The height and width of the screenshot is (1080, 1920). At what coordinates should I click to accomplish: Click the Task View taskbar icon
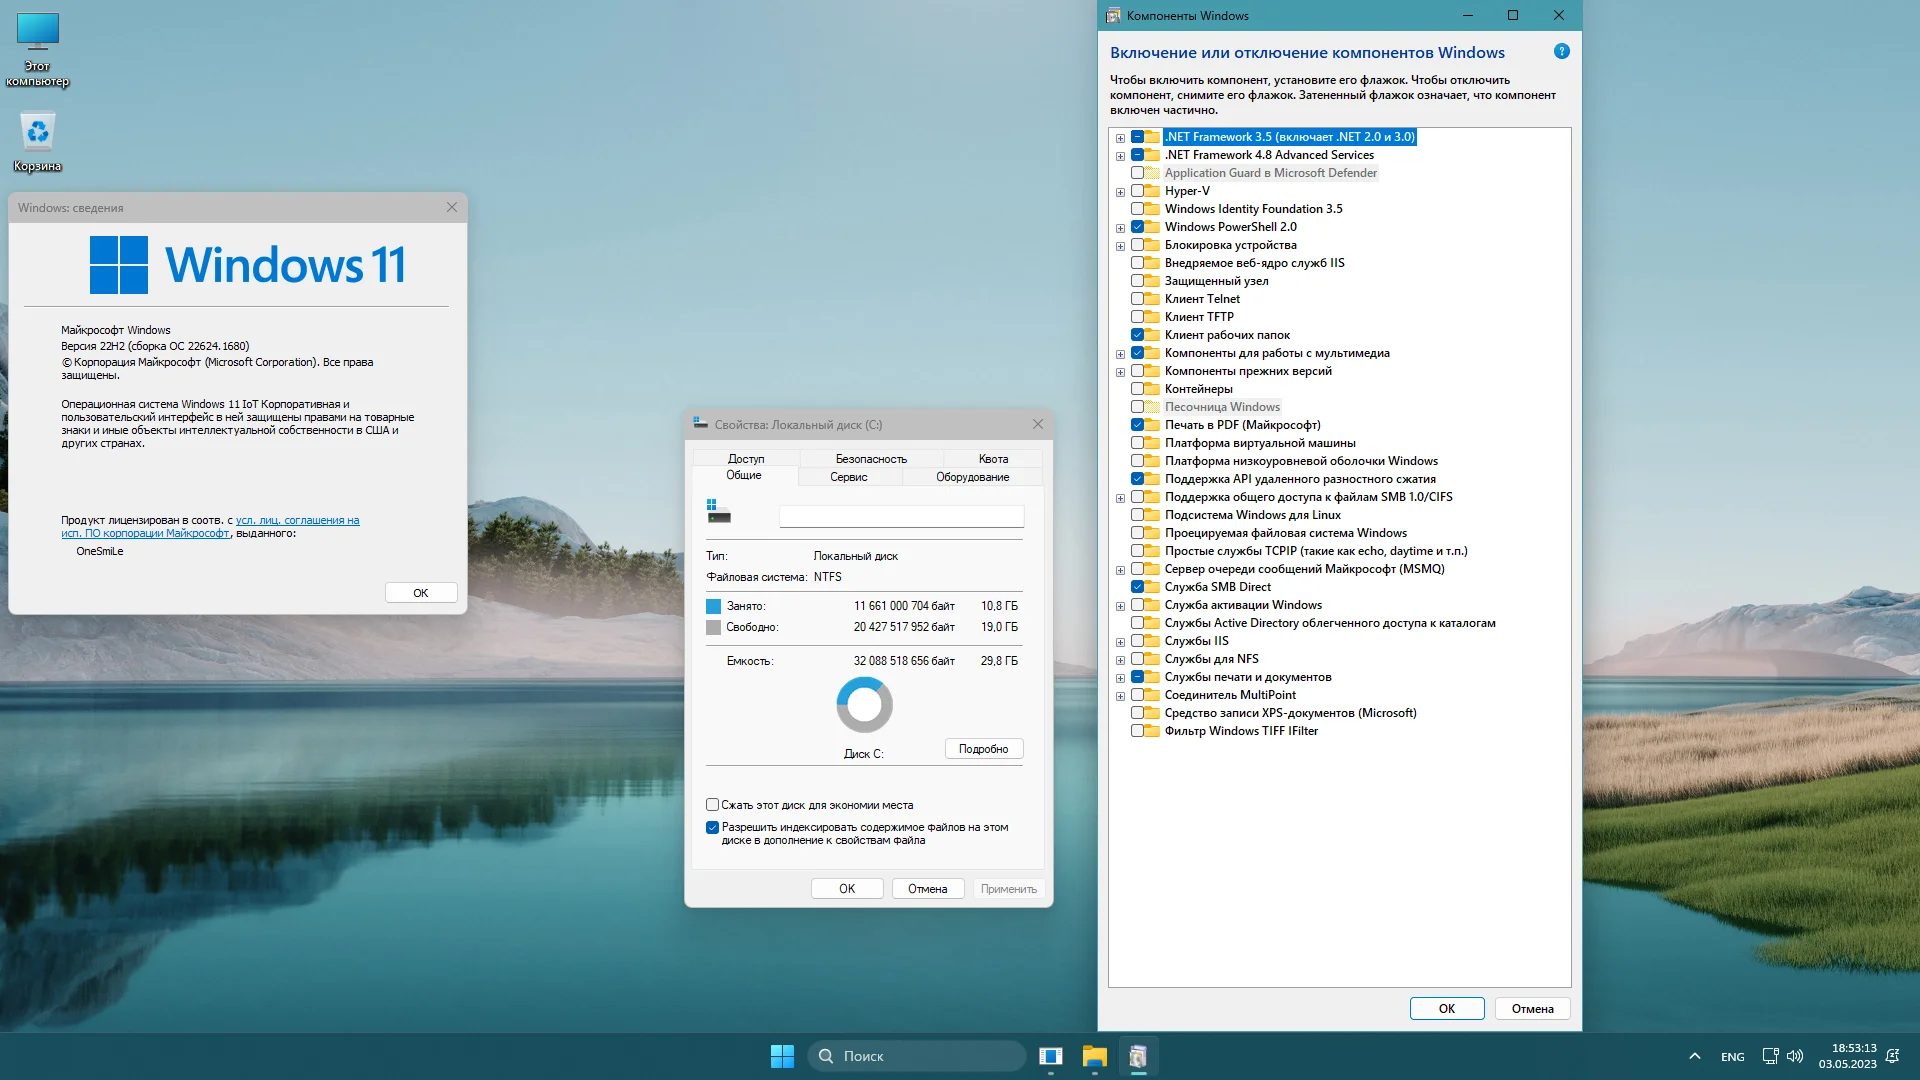[x=1050, y=1056]
